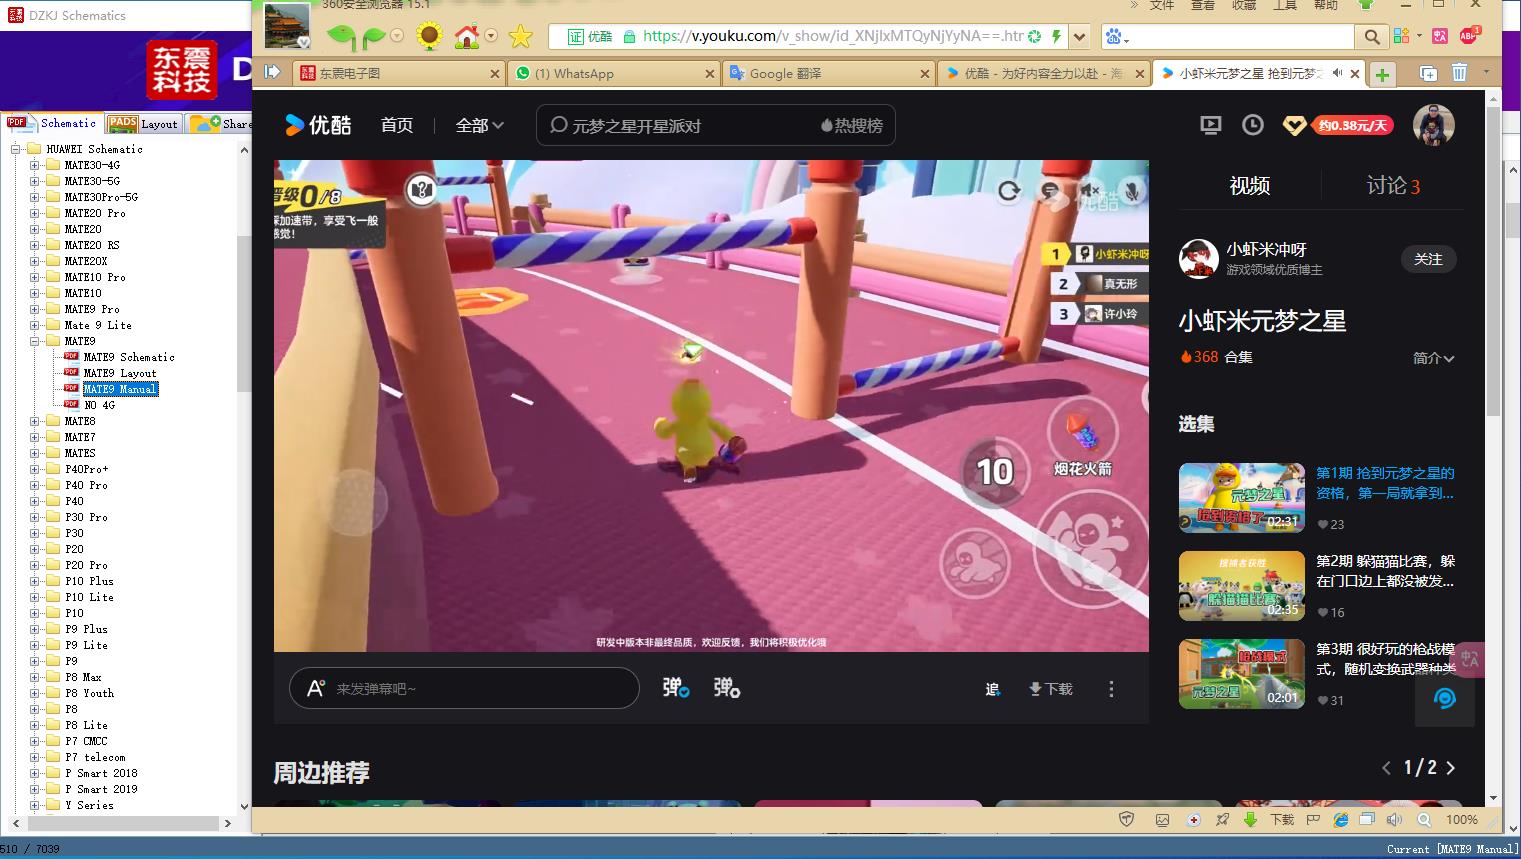Mute audio on the active Youku tab
The width and height of the screenshot is (1521, 859).
[x=1337, y=73]
